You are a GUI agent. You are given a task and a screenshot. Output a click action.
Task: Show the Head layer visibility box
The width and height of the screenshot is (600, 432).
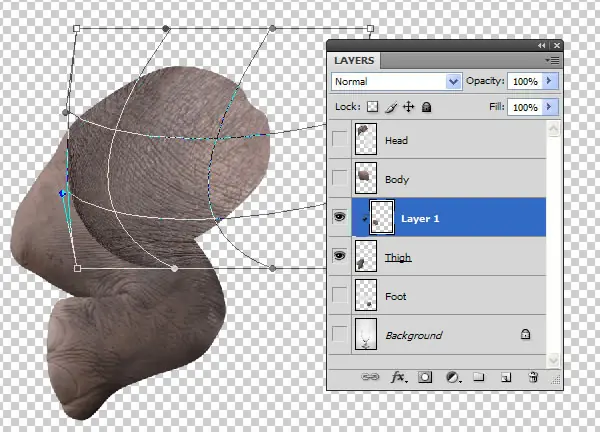[339, 139]
